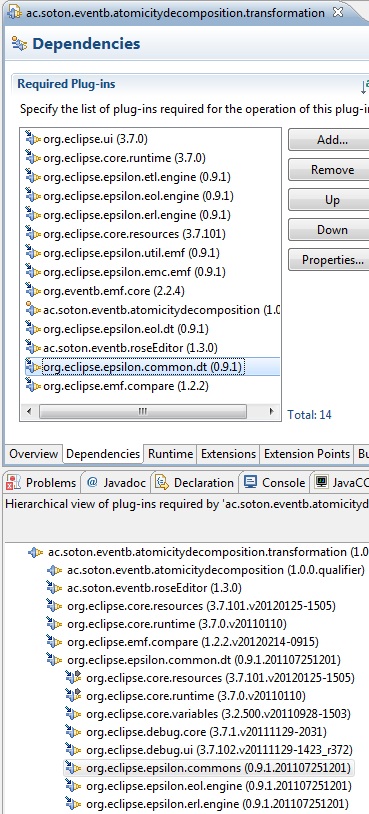The height and width of the screenshot is (814, 369).
Task: Switch to the Runtime tab
Action: coord(170,454)
